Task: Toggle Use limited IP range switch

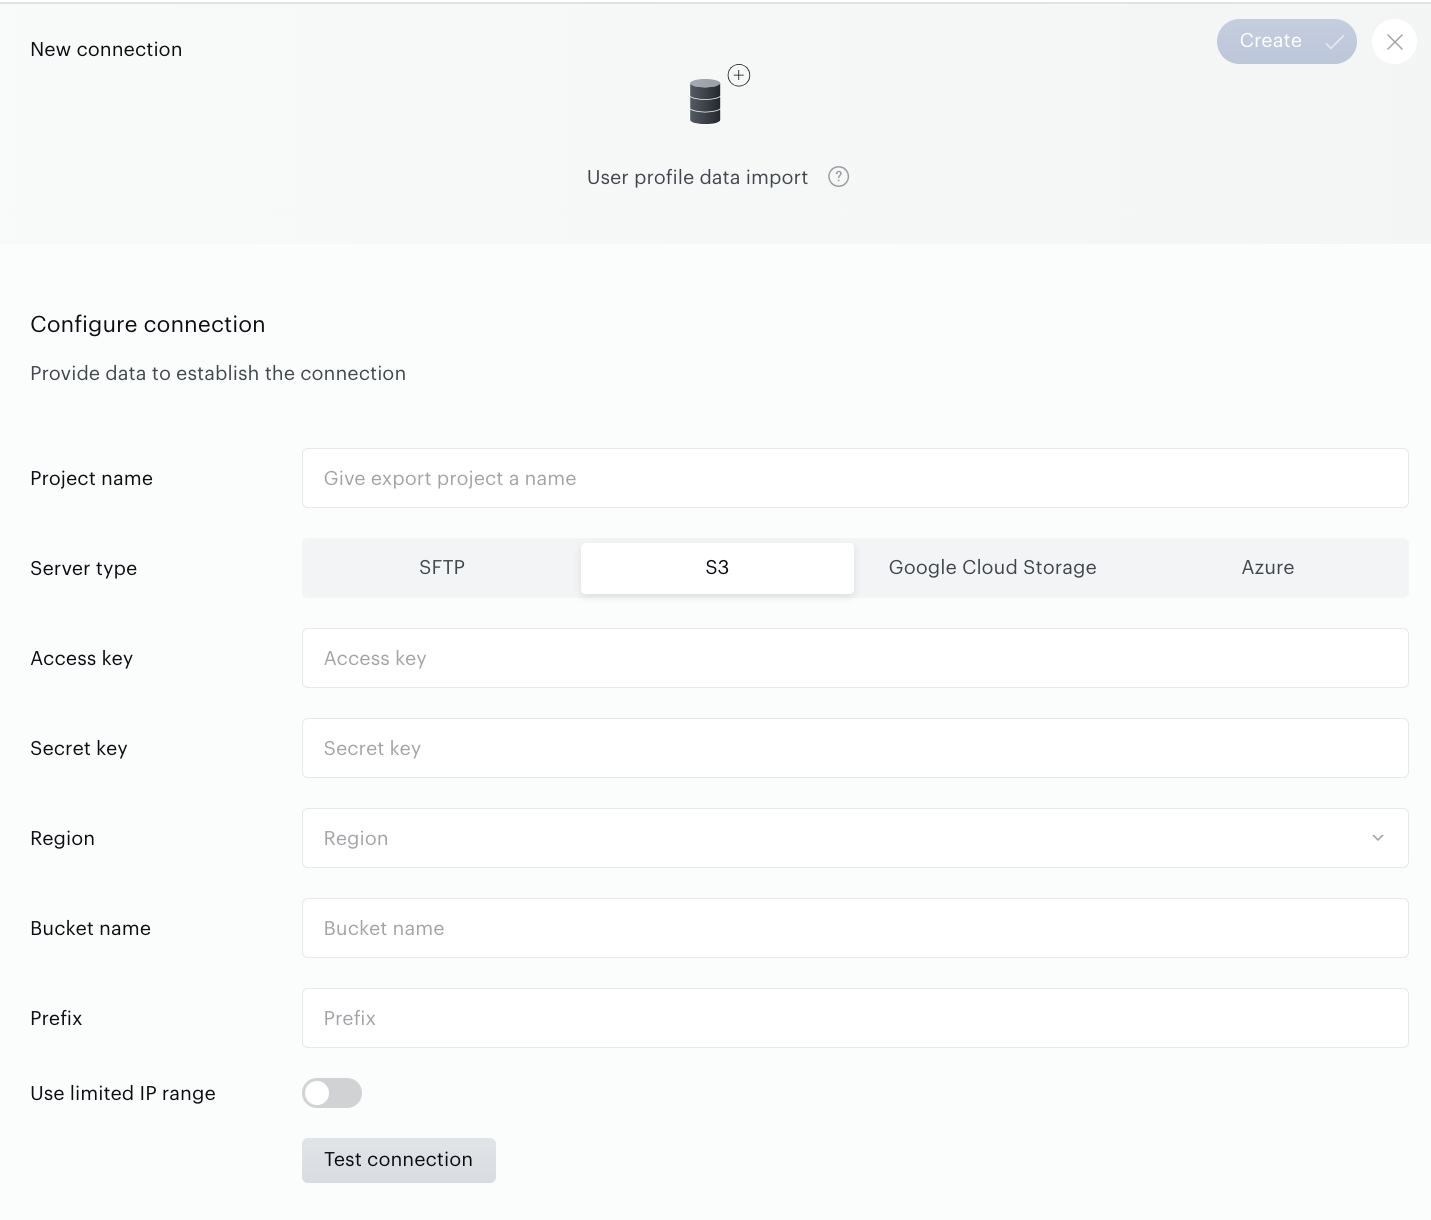Action: point(332,1093)
